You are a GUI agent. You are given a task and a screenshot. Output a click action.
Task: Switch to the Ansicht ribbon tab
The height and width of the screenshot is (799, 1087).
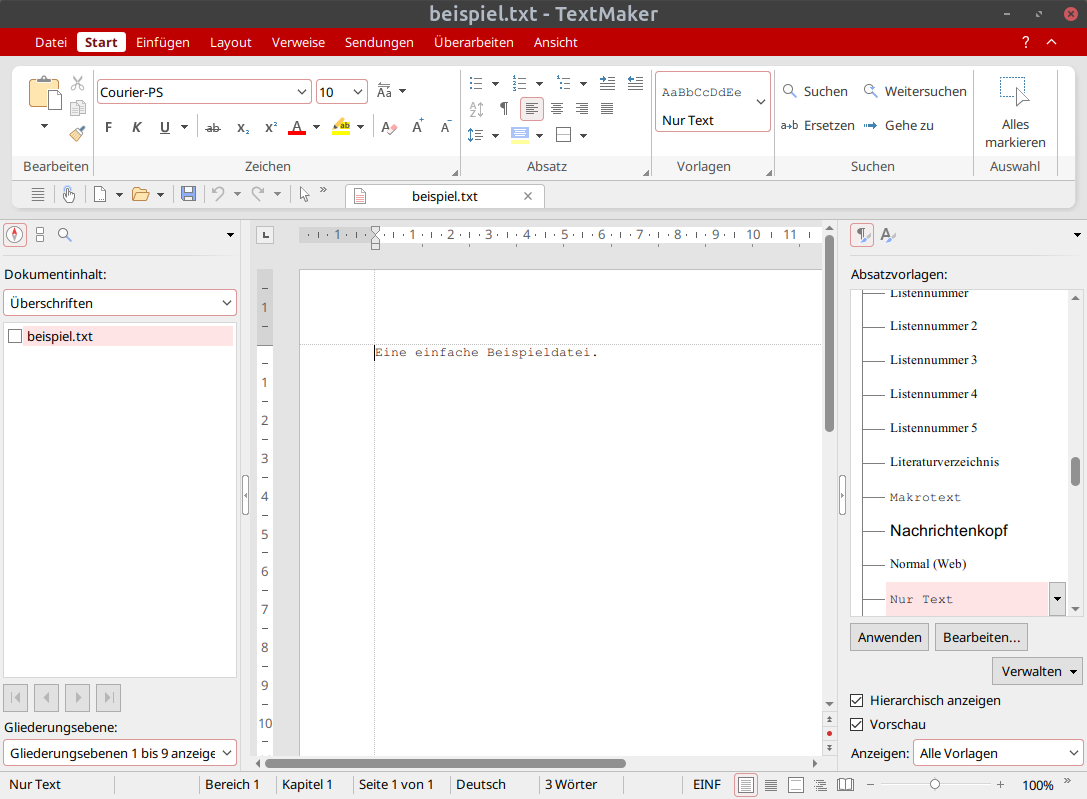pyautogui.click(x=555, y=42)
